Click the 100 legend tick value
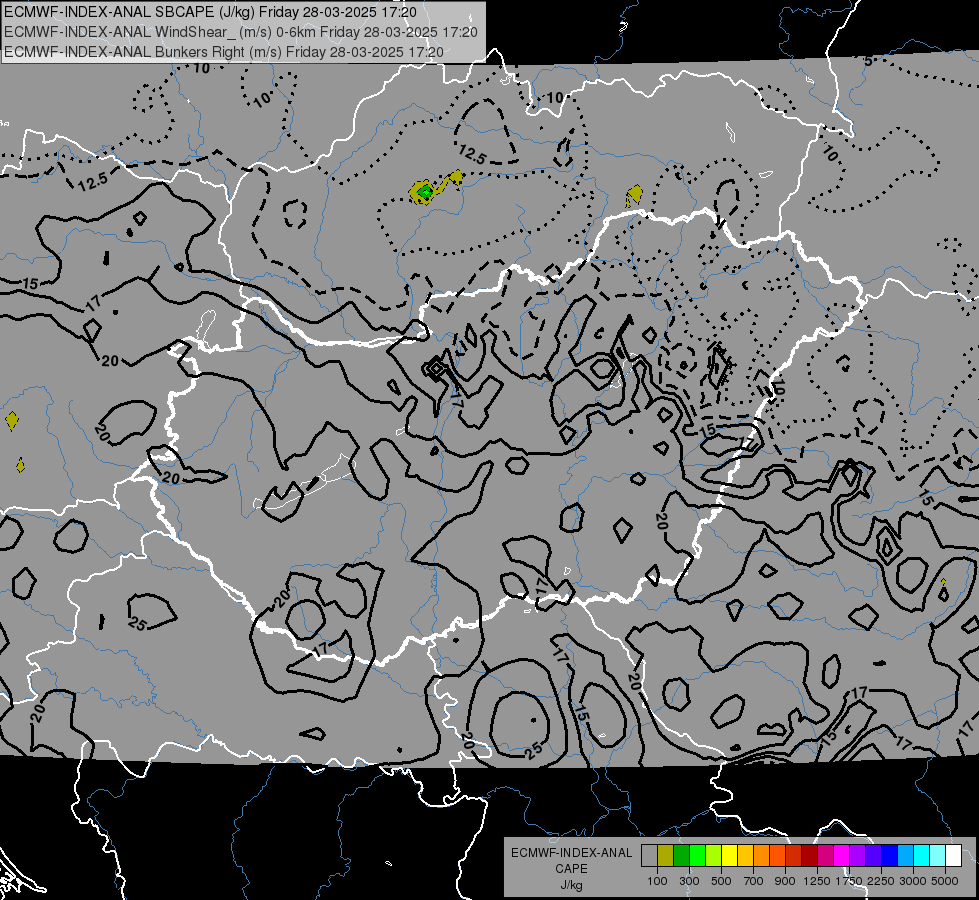Screen dimensions: 979x900 (657, 881)
